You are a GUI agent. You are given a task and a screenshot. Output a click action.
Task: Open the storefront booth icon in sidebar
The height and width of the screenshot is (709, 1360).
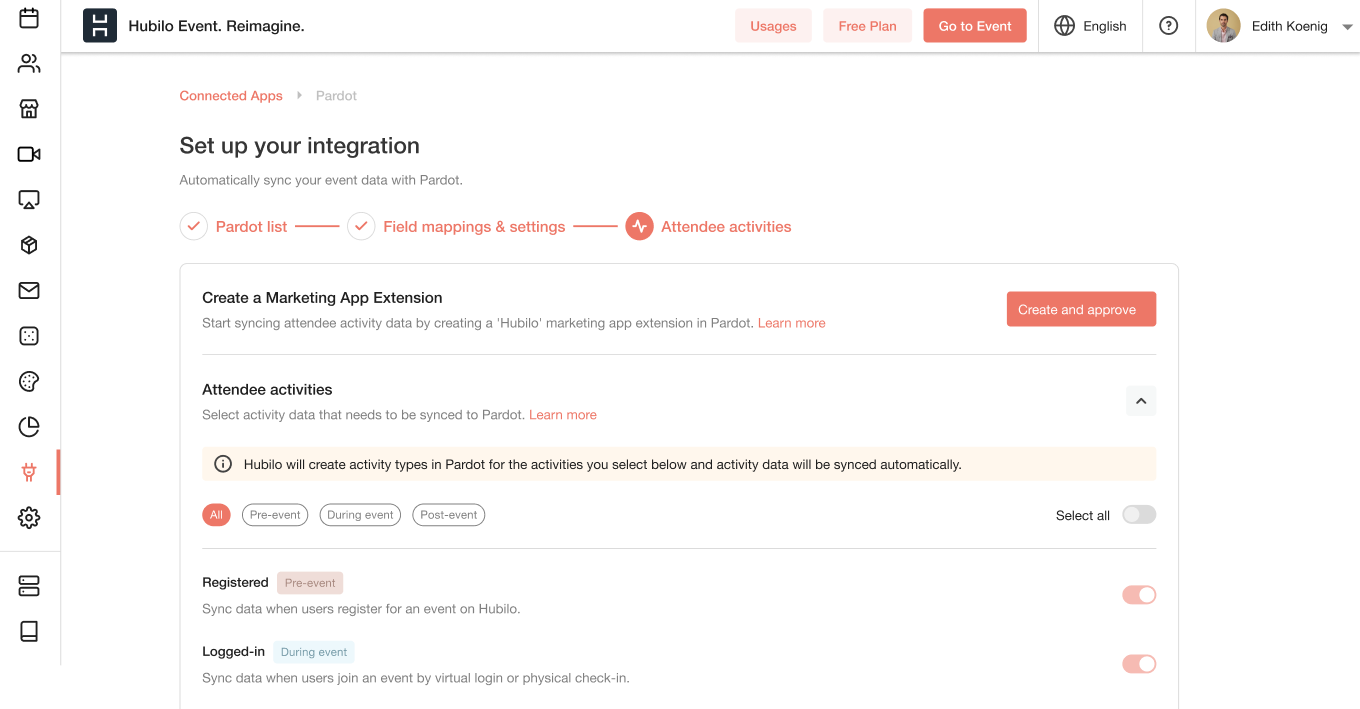29,109
